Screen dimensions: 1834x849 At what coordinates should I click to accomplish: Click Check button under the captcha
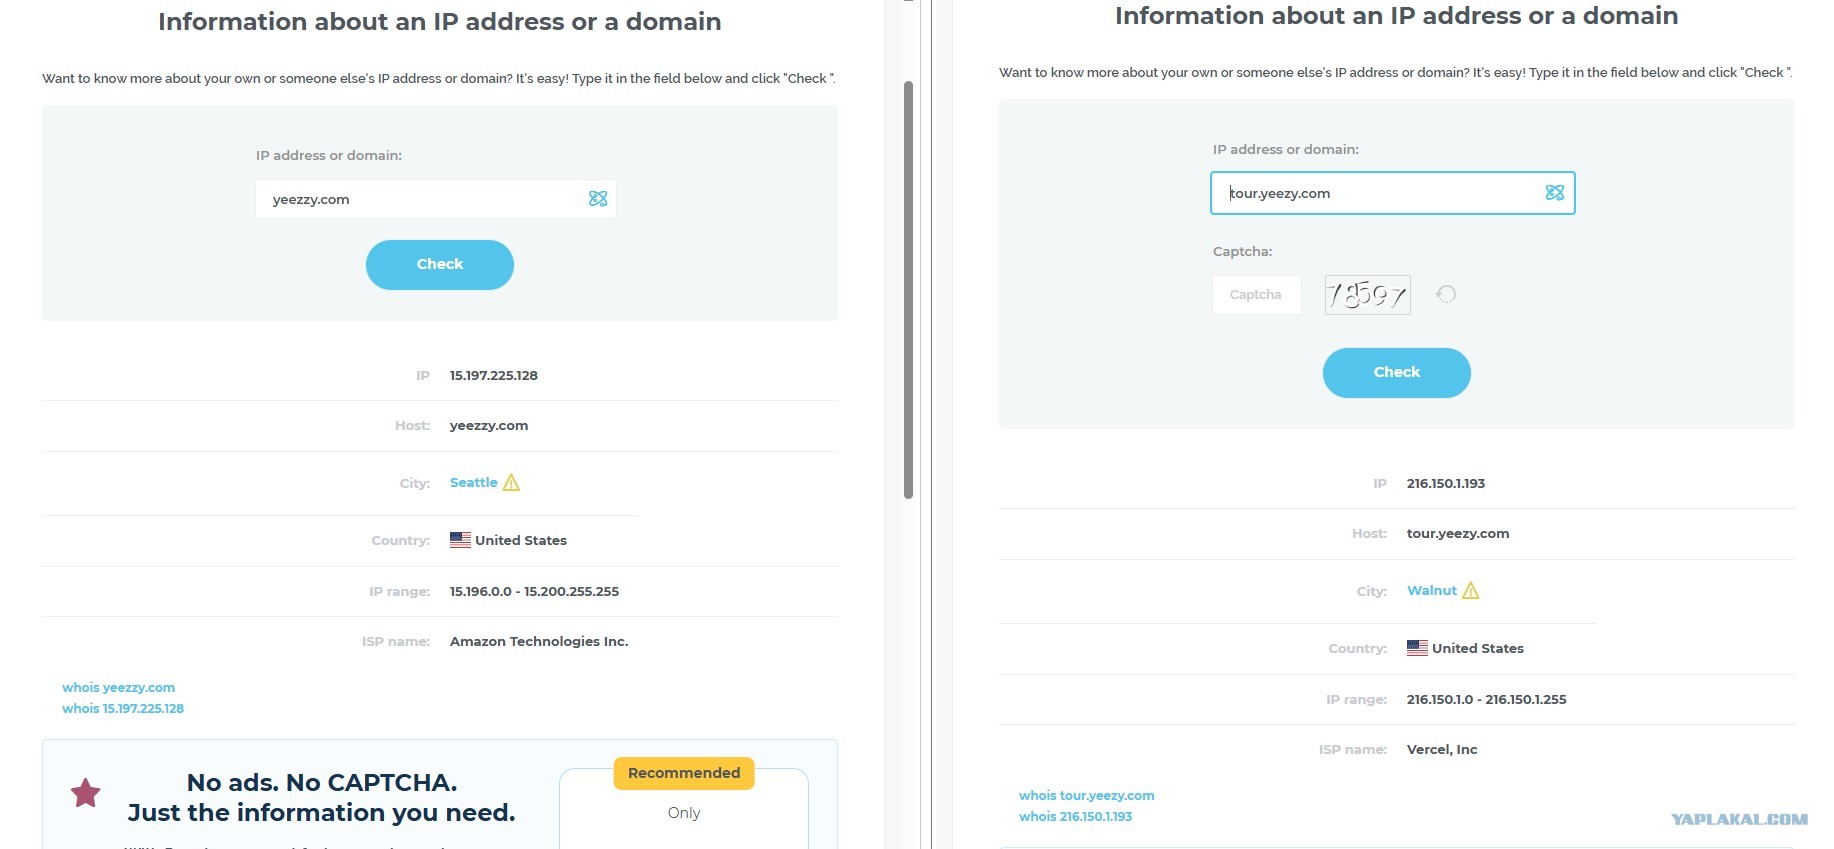coord(1397,373)
